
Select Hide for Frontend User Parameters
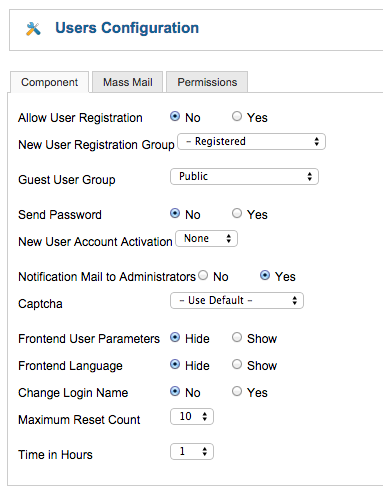tap(175, 337)
